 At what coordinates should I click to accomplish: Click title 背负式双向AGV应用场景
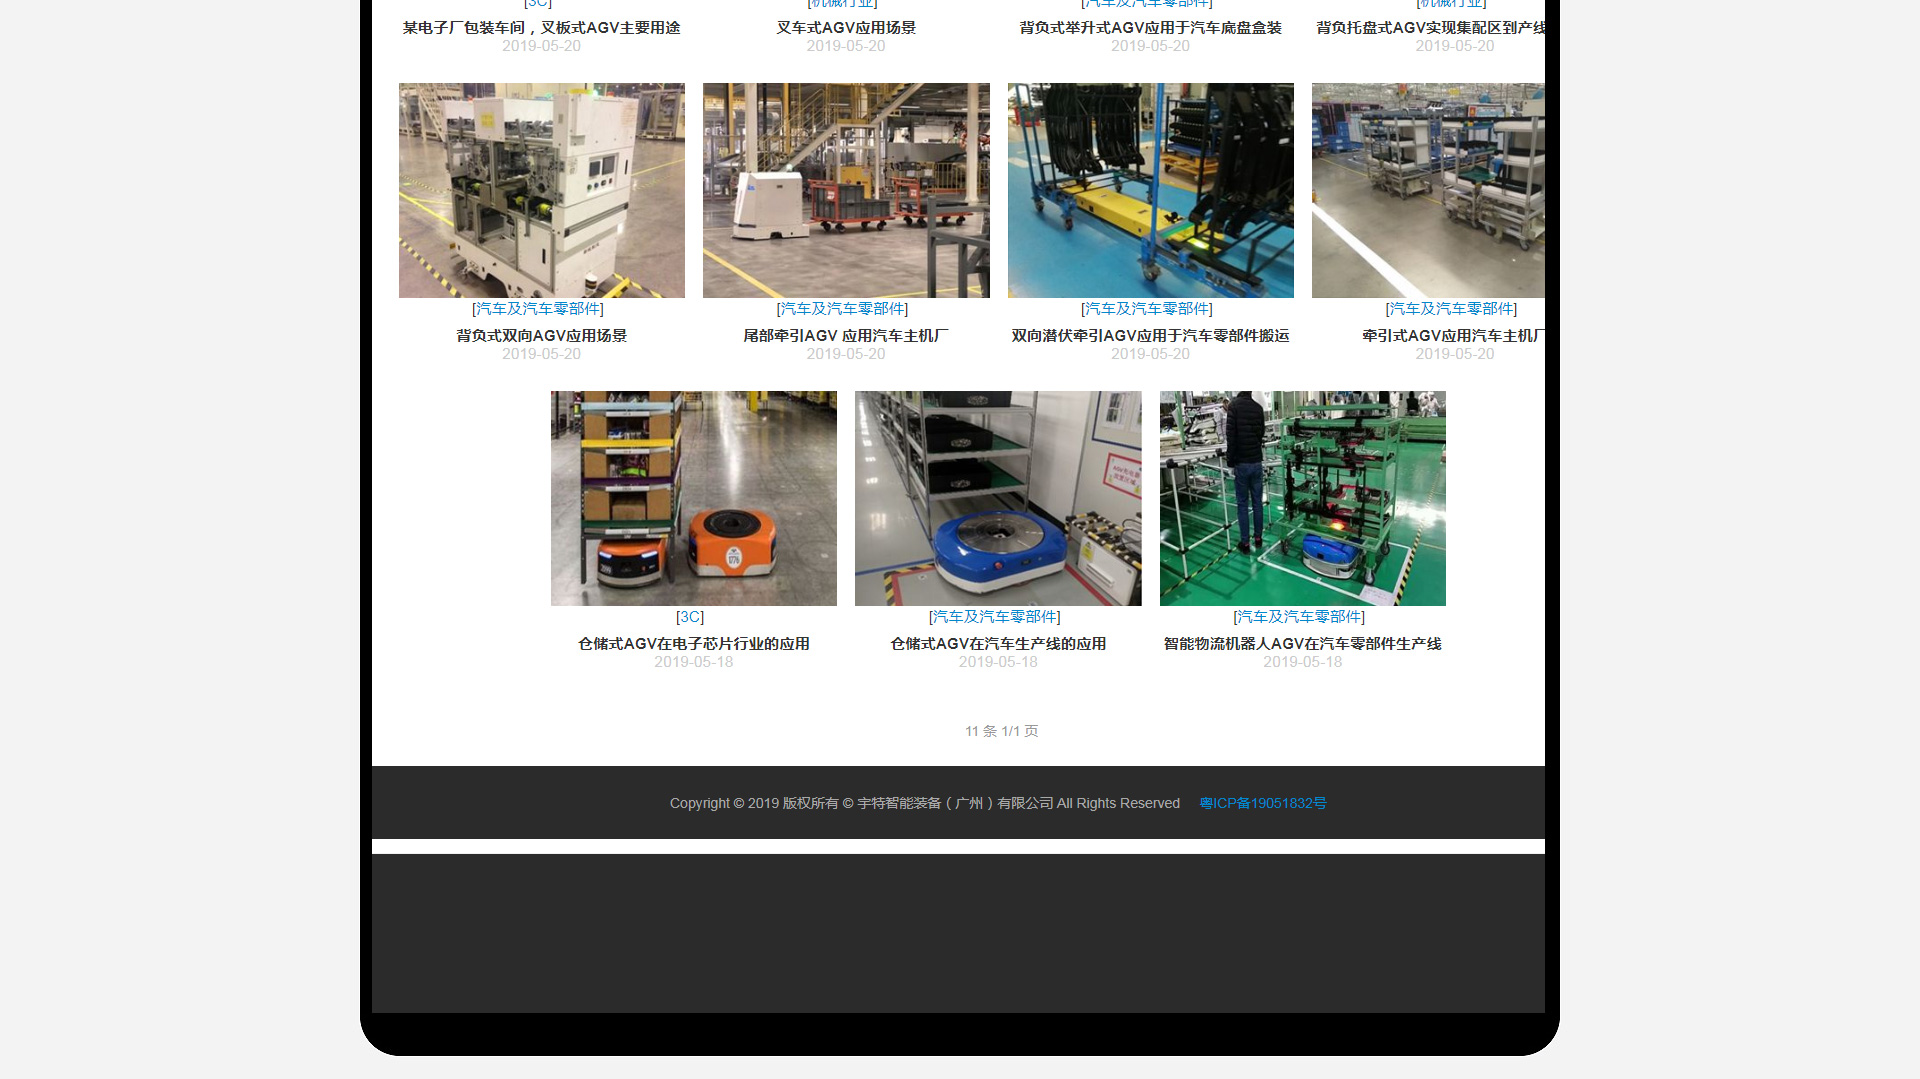(542, 336)
